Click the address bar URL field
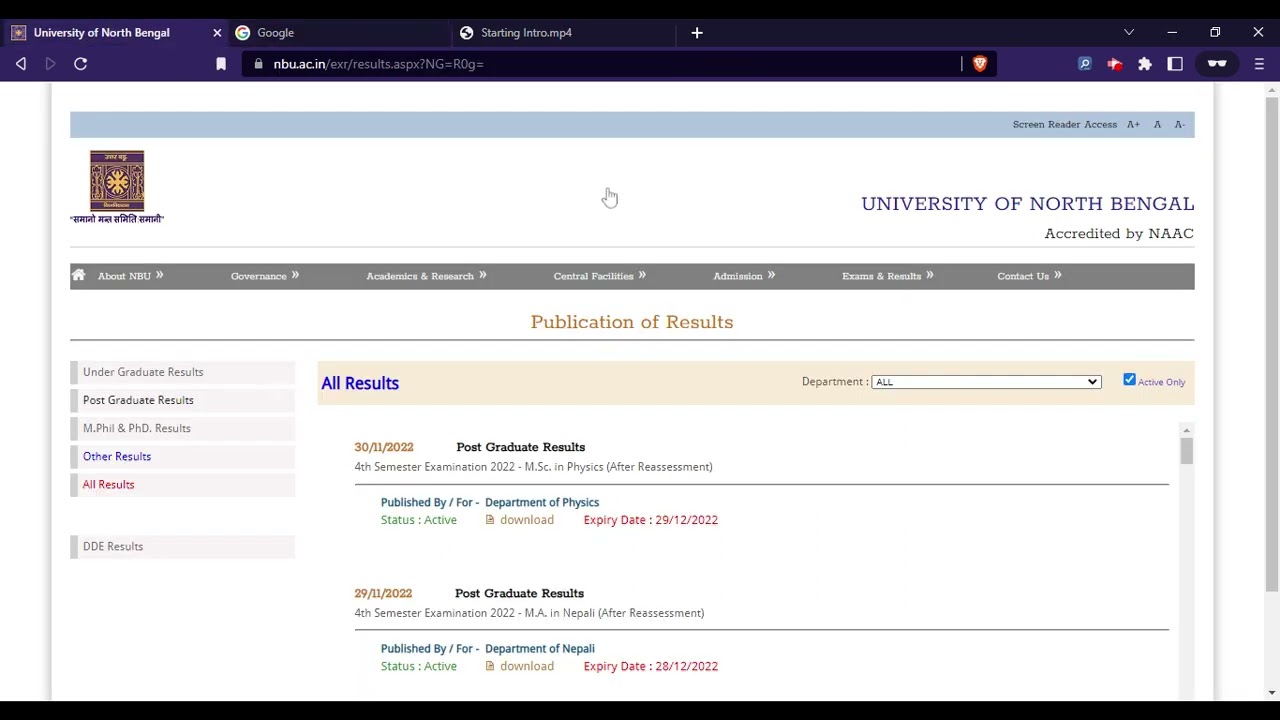 pyautogui.click(x=600, y=64)
